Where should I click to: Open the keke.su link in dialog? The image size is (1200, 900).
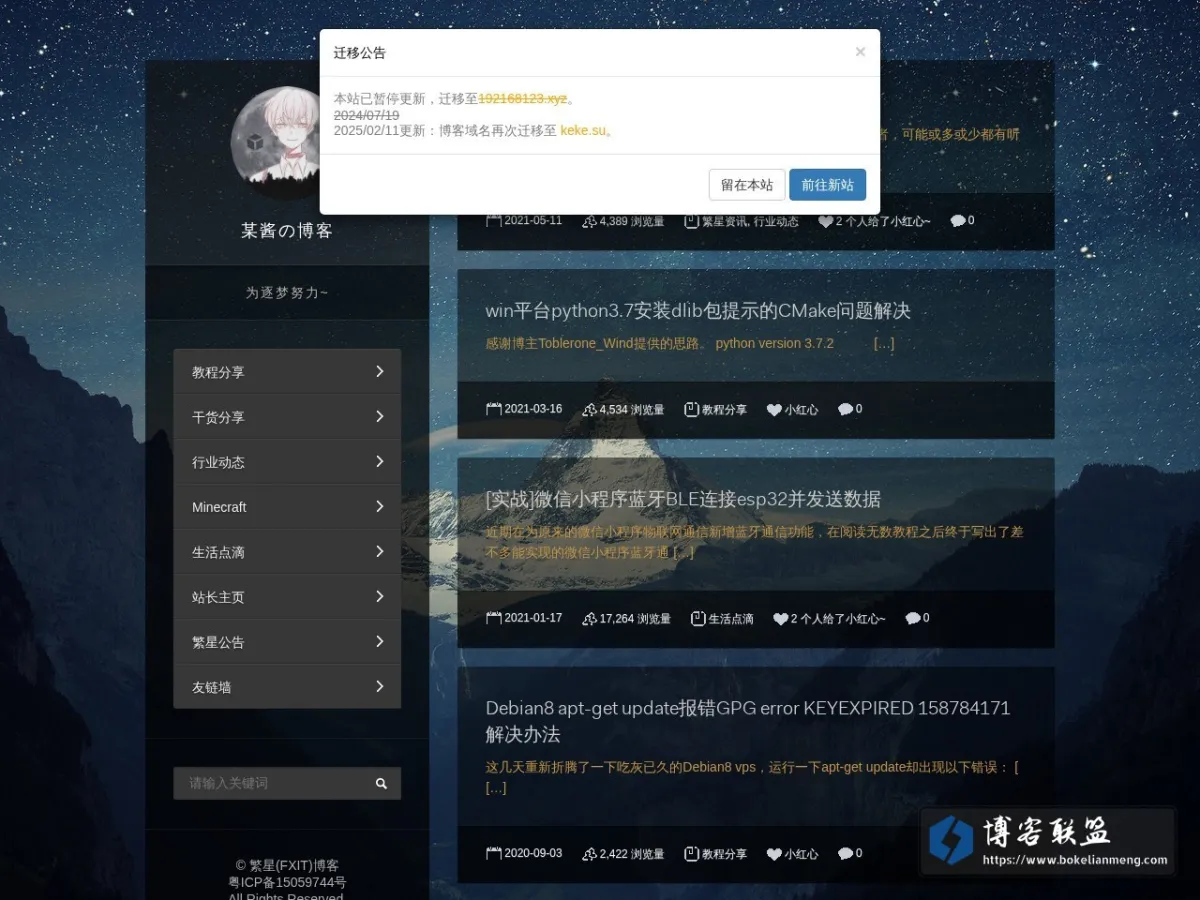583,130
